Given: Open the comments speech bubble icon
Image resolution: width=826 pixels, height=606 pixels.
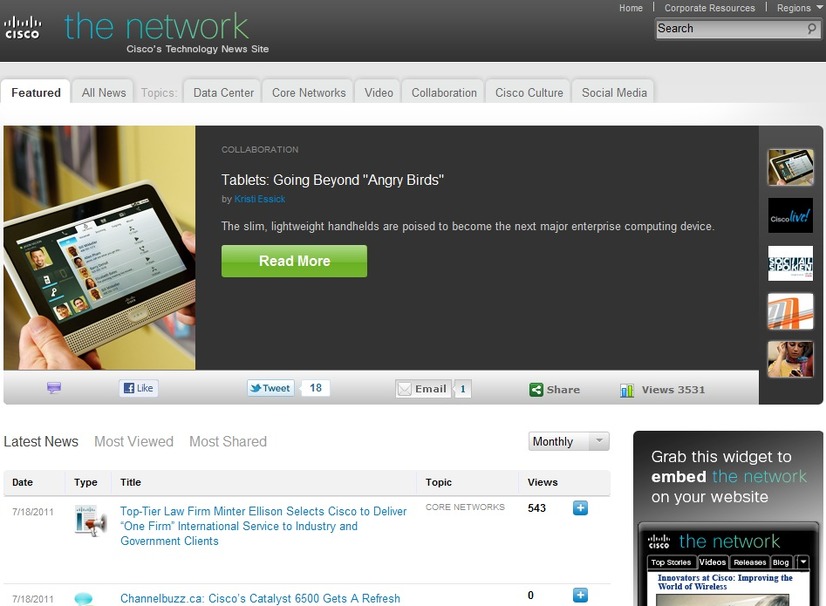Looking at the screenshot, I should pos(54,388).
